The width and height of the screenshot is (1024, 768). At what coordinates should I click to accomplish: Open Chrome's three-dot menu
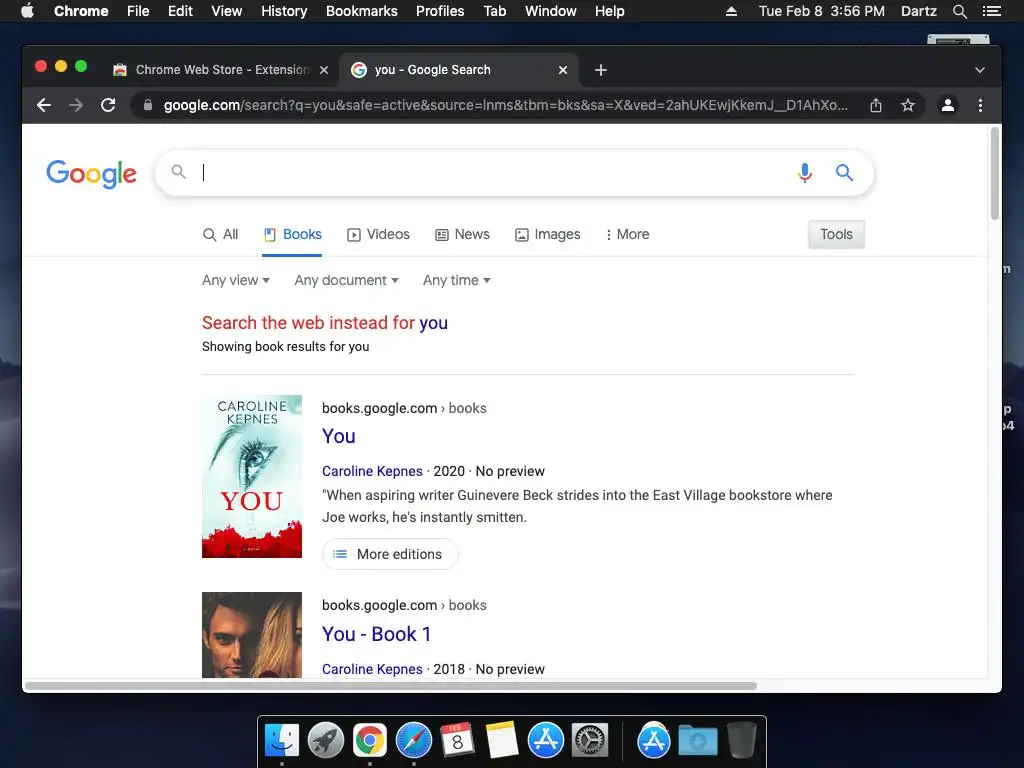(x=980, y=105)
